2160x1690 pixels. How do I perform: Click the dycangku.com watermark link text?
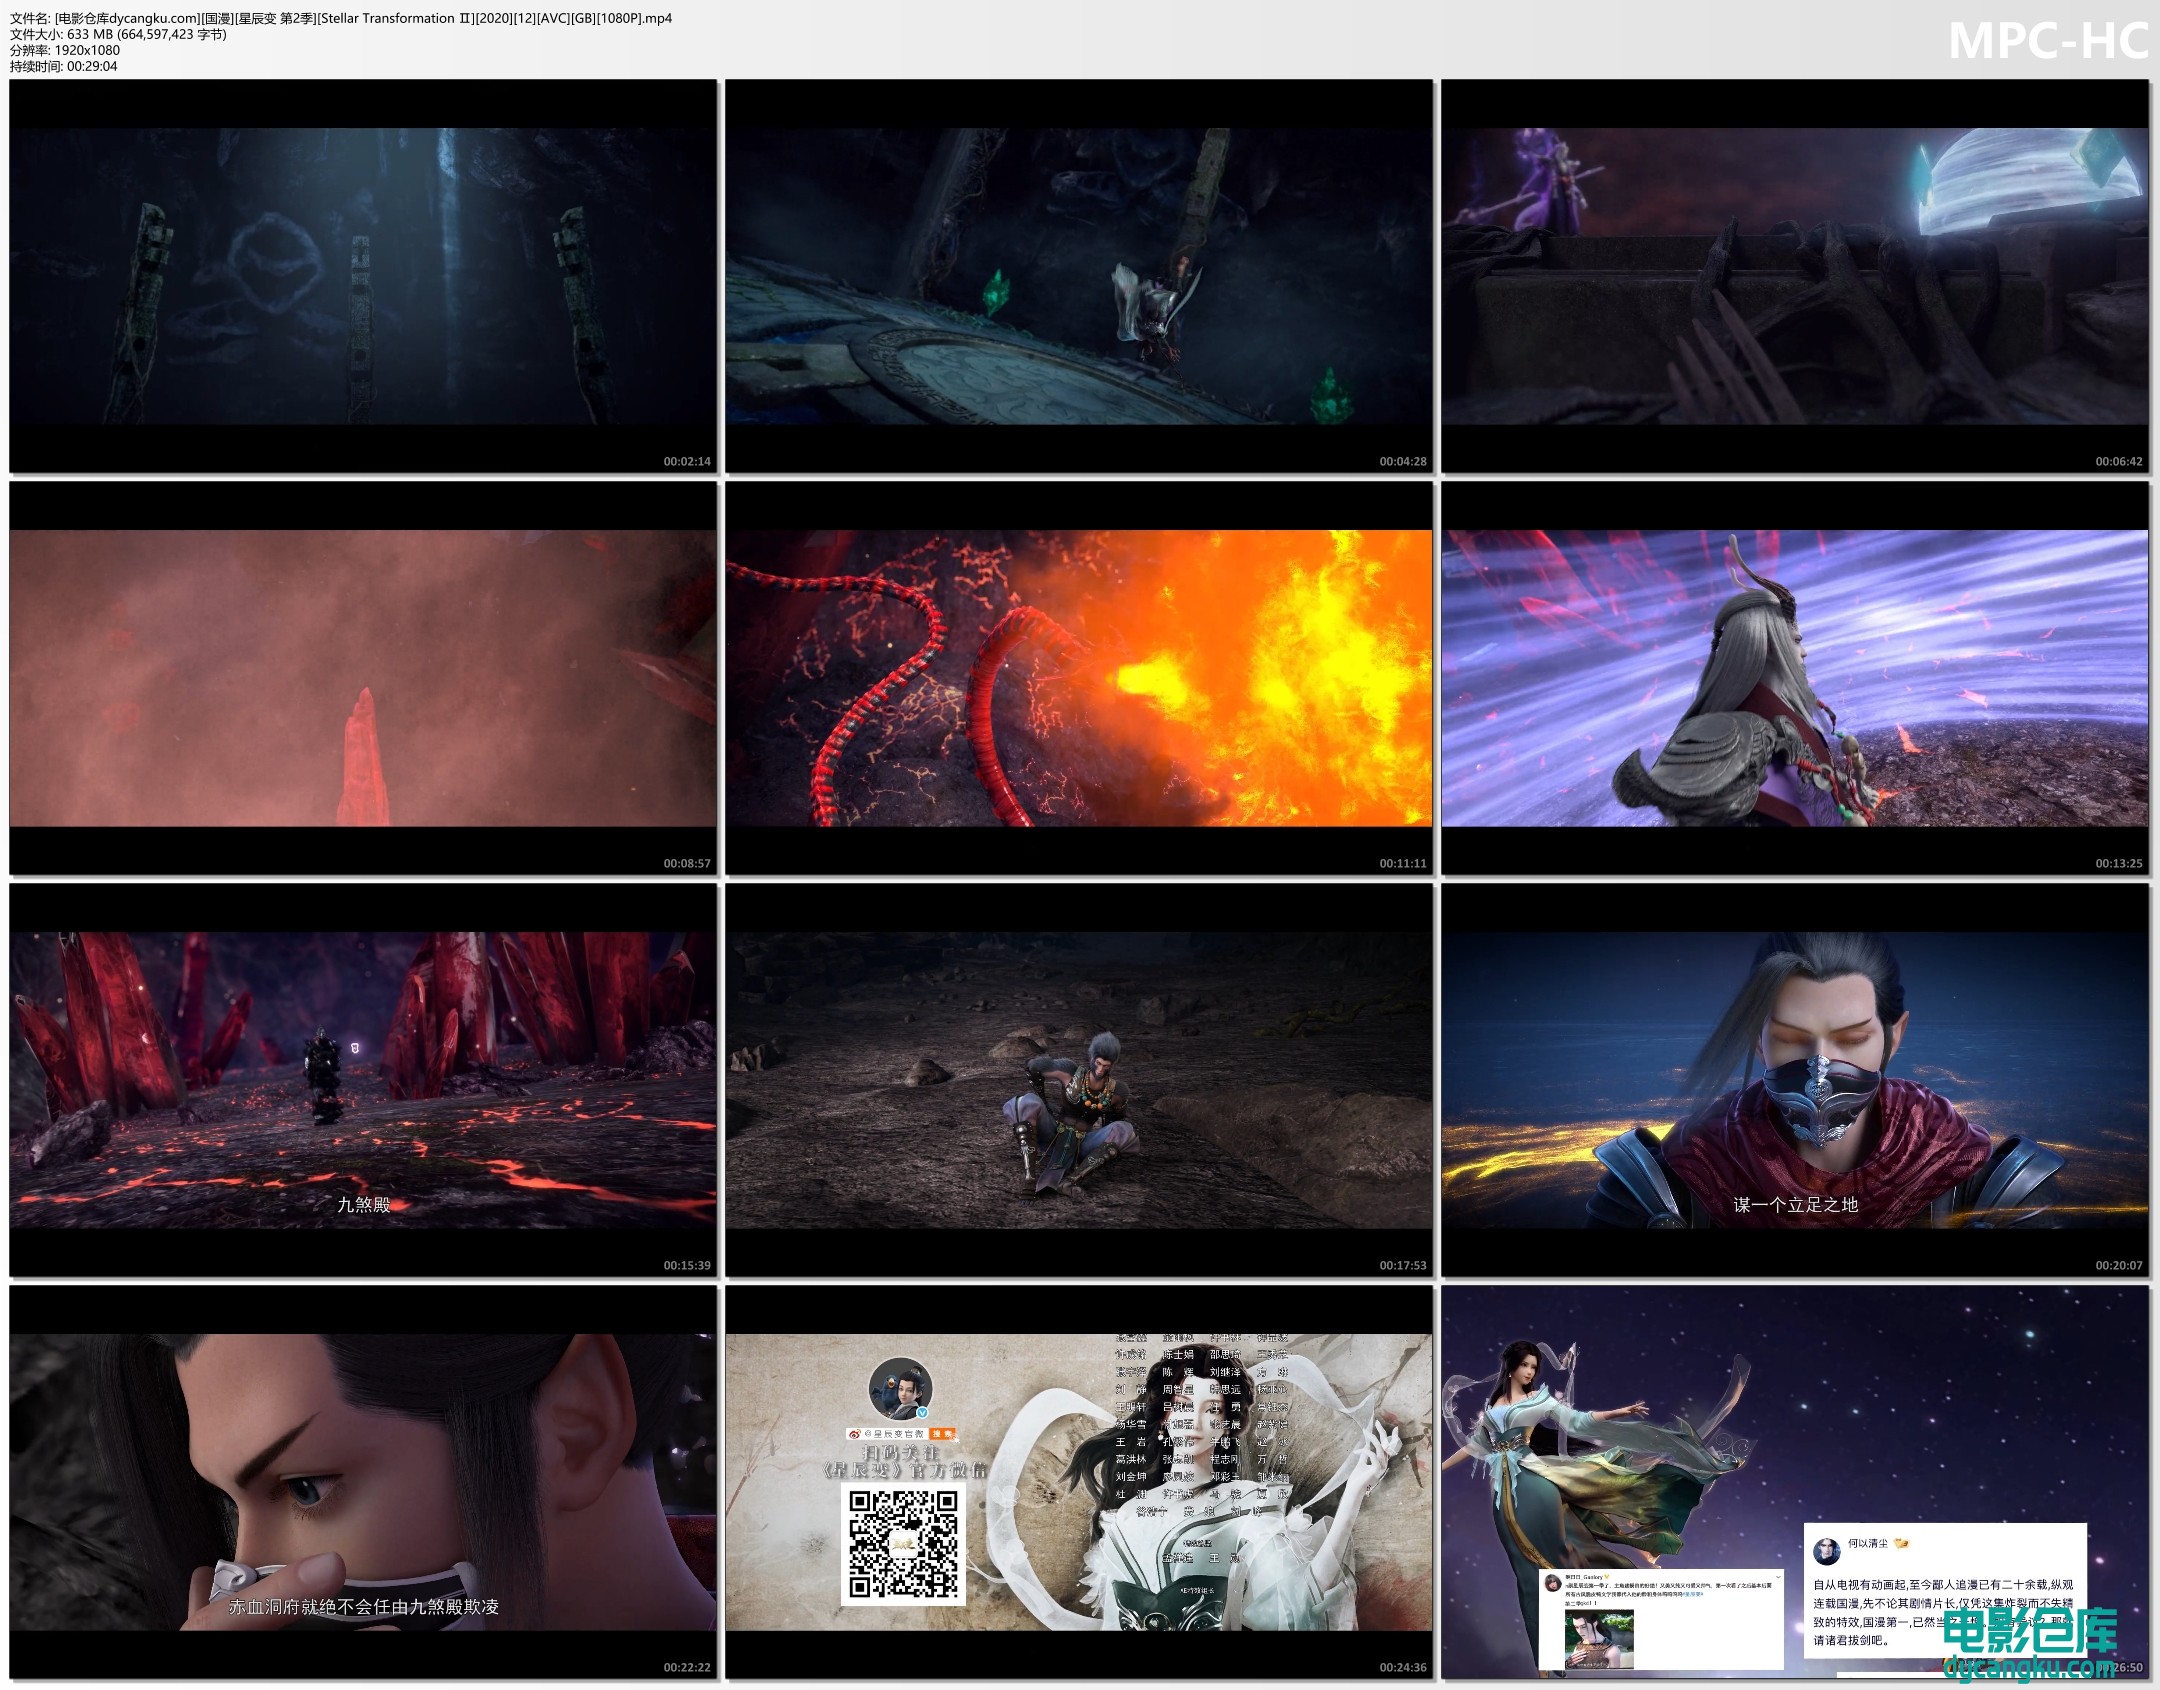coord(2030,1667)
